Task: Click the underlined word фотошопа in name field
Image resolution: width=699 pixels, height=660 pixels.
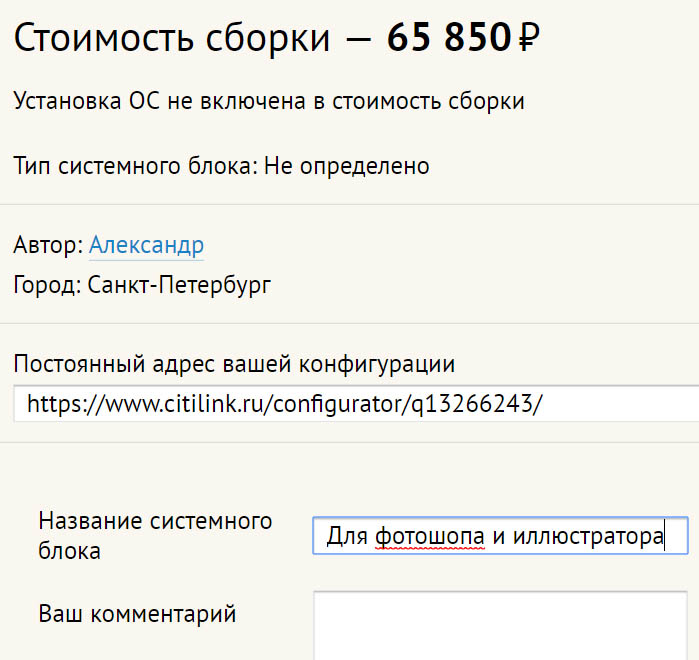Action: coord(430,537)
